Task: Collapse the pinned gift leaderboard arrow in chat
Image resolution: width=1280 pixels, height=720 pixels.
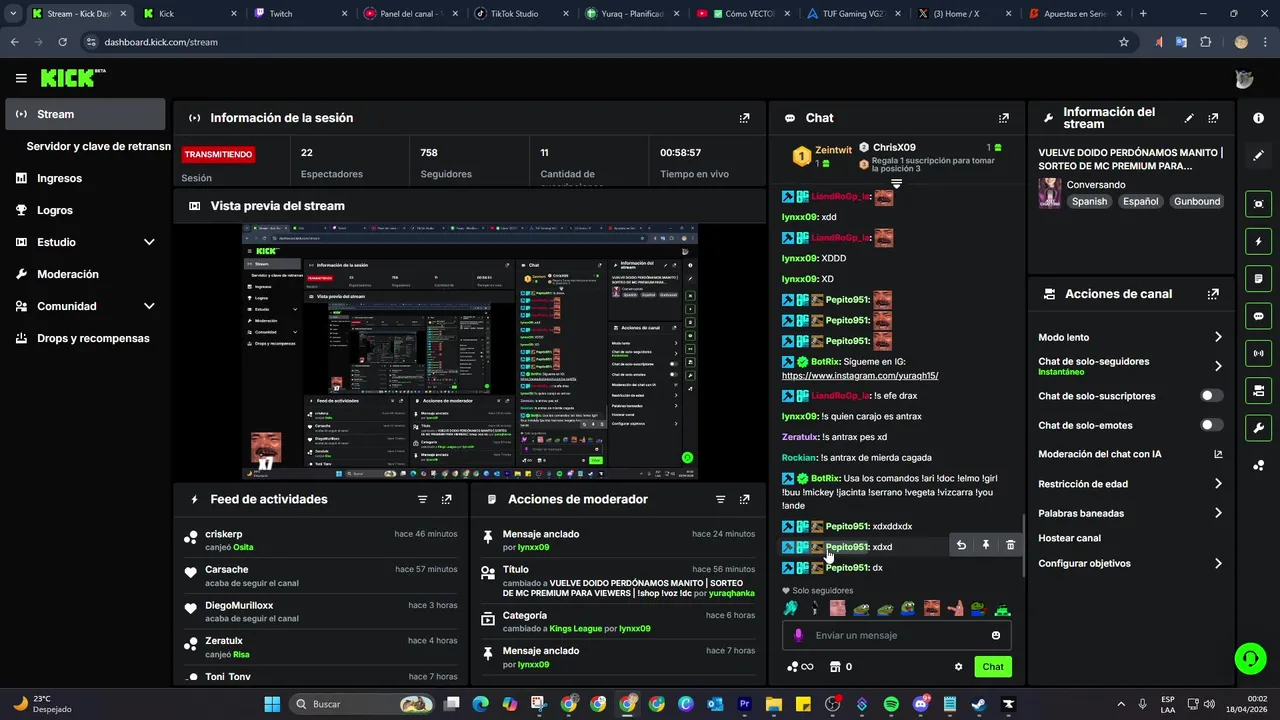Action: (896, 184)
